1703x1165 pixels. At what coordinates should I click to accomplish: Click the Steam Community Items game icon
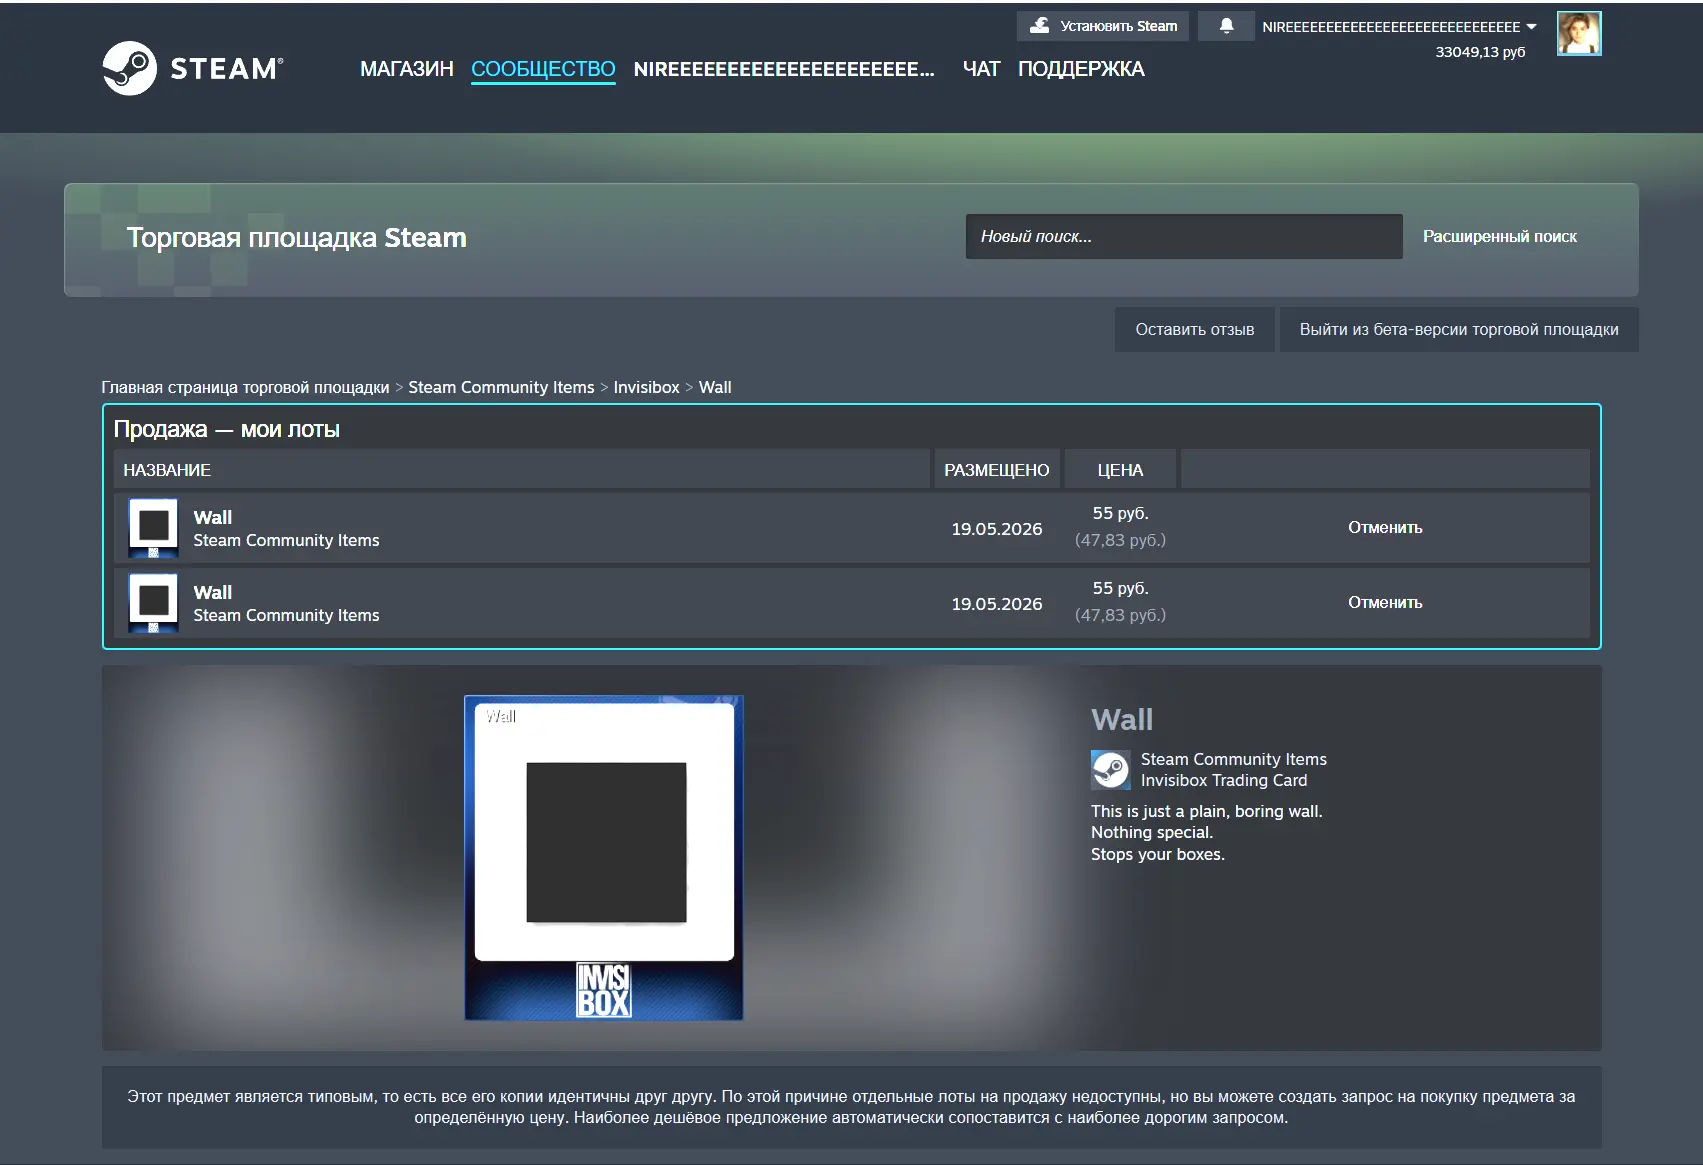(x=1110, y=770)
